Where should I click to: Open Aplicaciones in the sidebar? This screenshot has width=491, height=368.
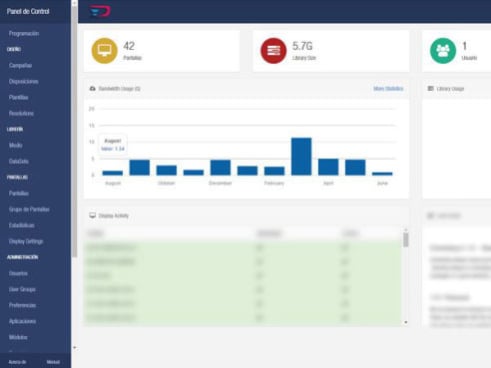22,321
